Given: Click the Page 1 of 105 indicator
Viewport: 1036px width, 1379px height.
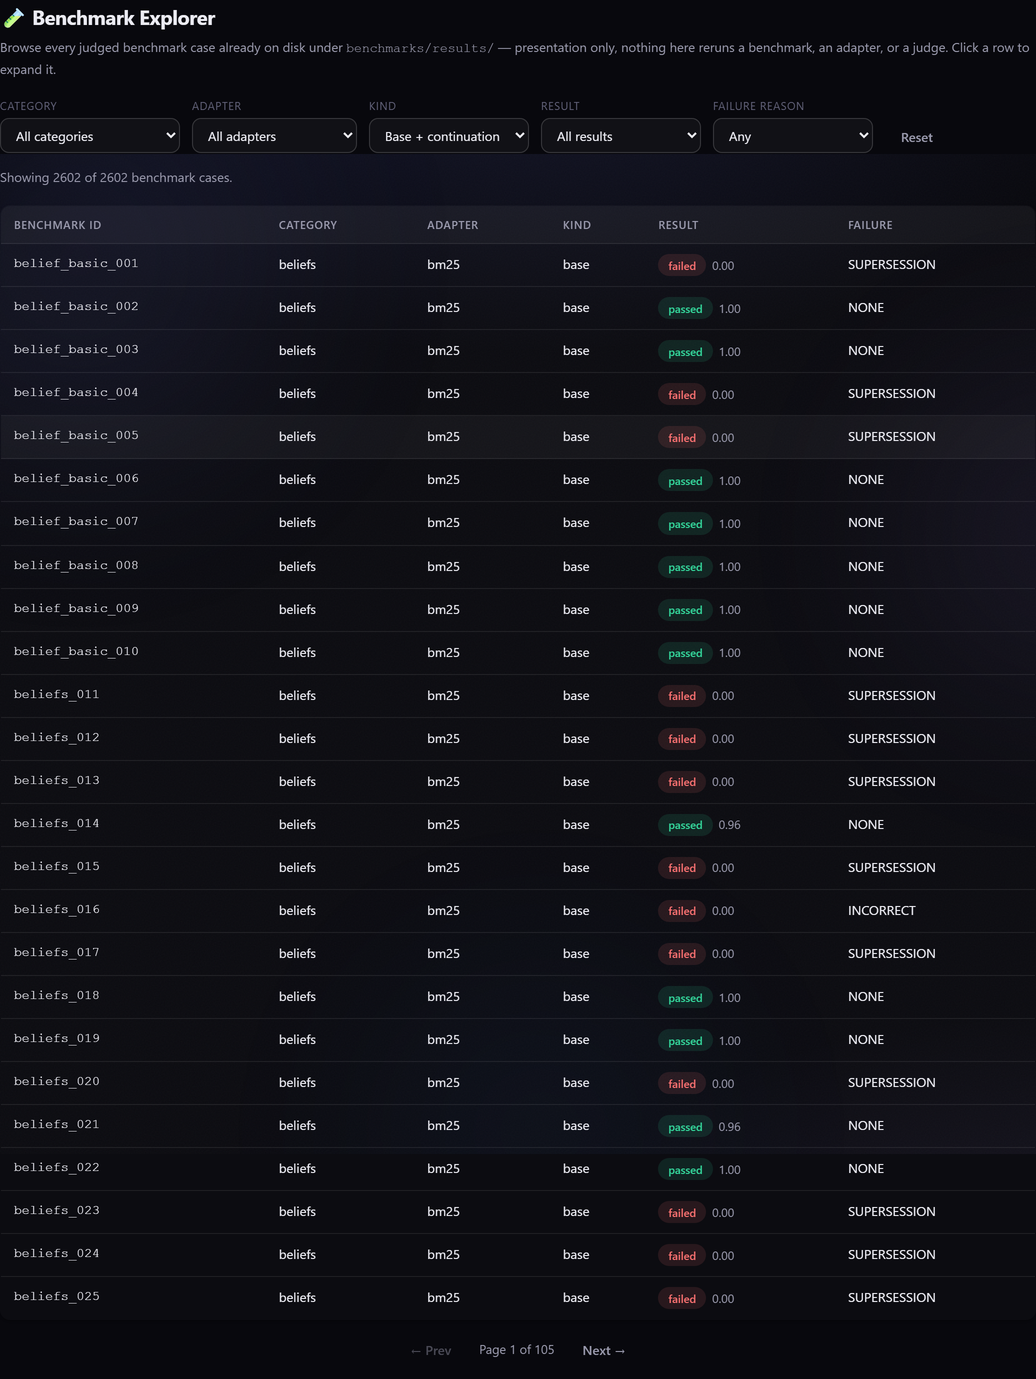Looking at the screenshot, I should (516, 1349).
